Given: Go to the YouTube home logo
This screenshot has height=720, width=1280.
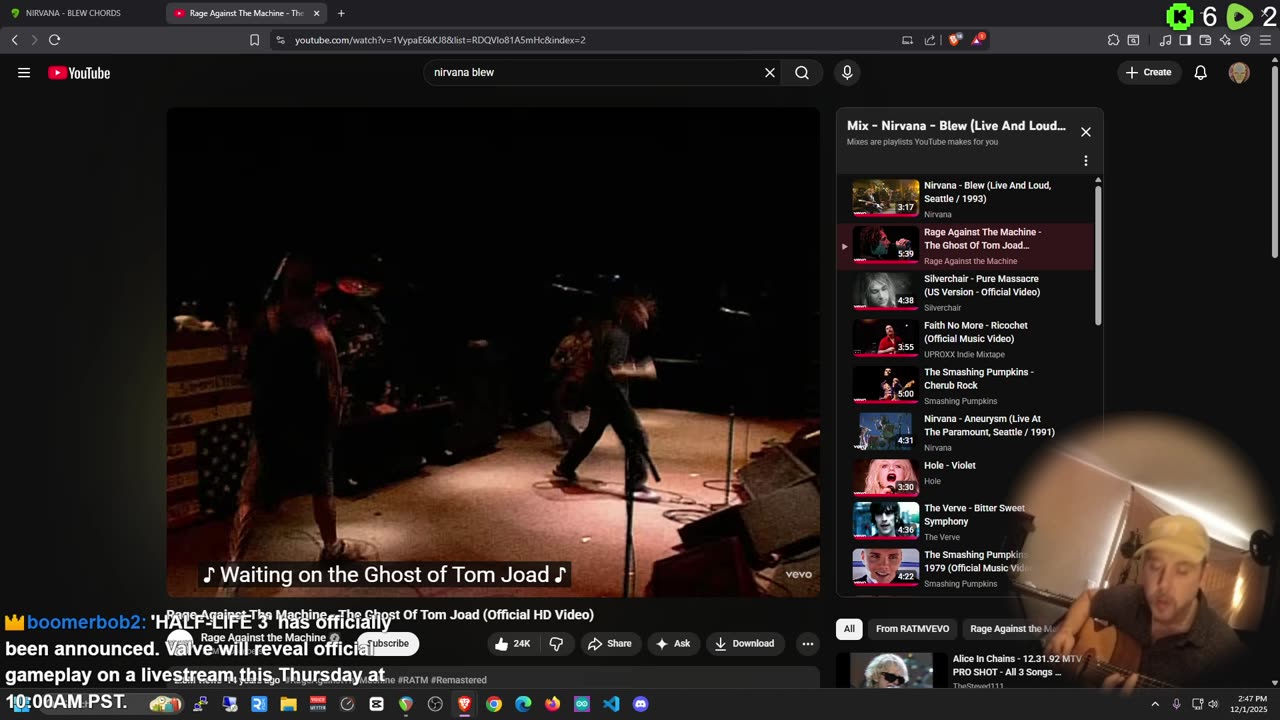Looking at the screenshot, I should coord(79,72).
